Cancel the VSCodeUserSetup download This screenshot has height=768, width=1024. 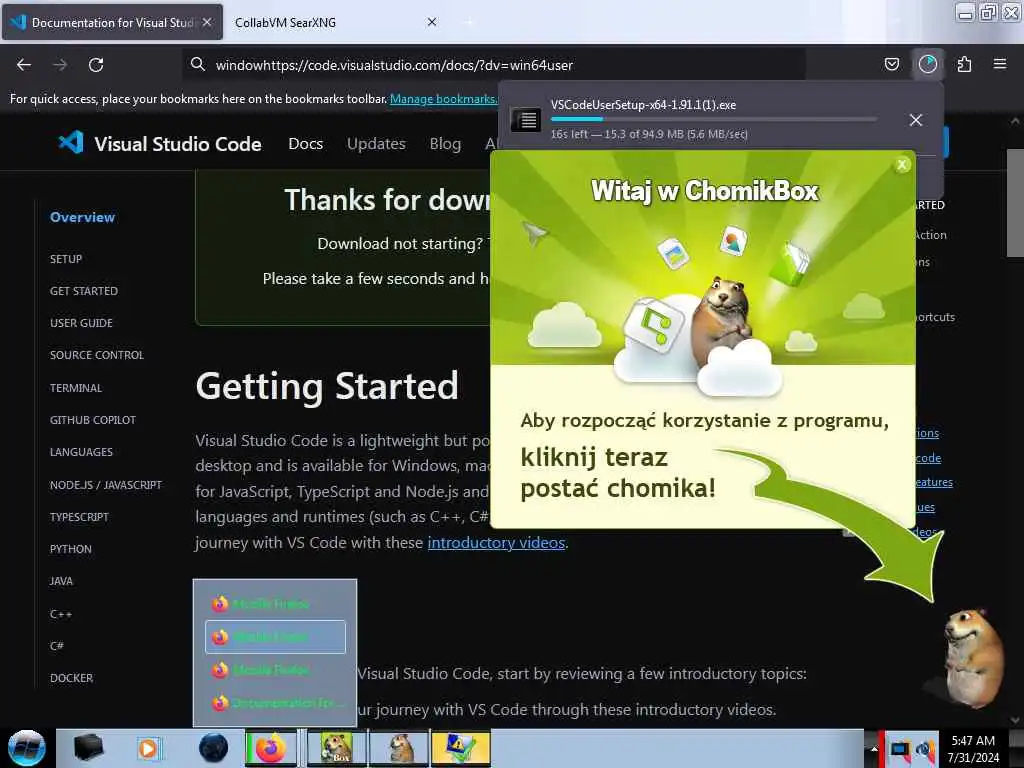pos(916,120)
